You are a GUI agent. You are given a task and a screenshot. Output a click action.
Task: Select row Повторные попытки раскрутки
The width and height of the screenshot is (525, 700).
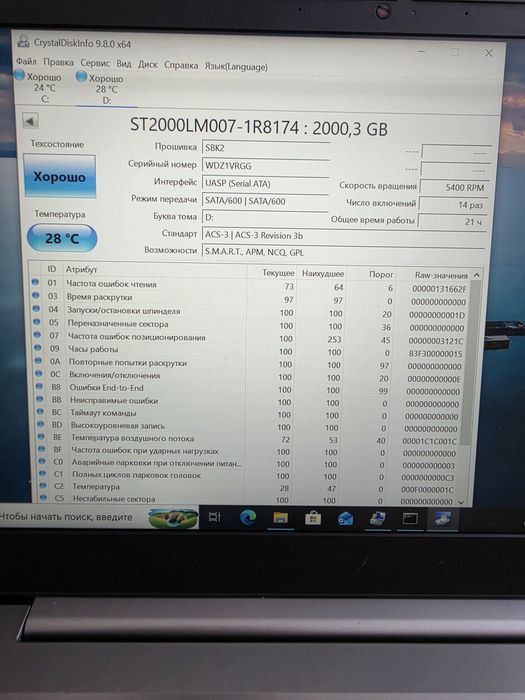(x=250, y=363)
